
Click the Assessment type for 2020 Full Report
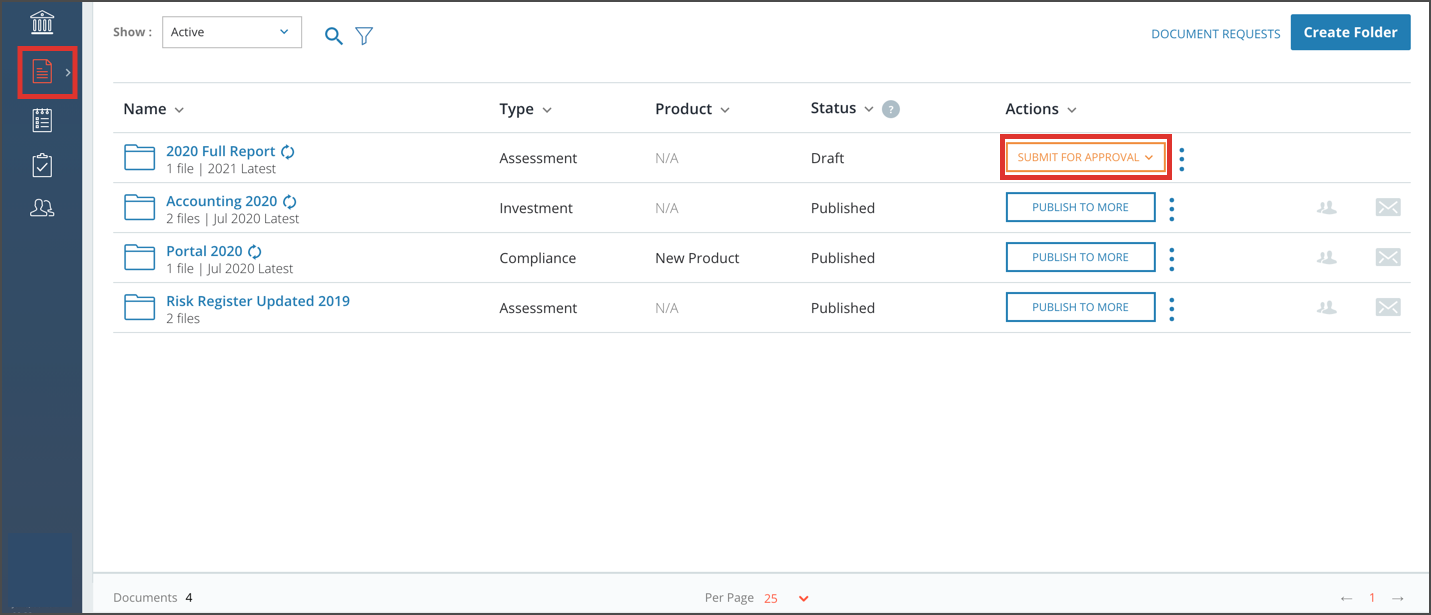click(x=538, y=158)
